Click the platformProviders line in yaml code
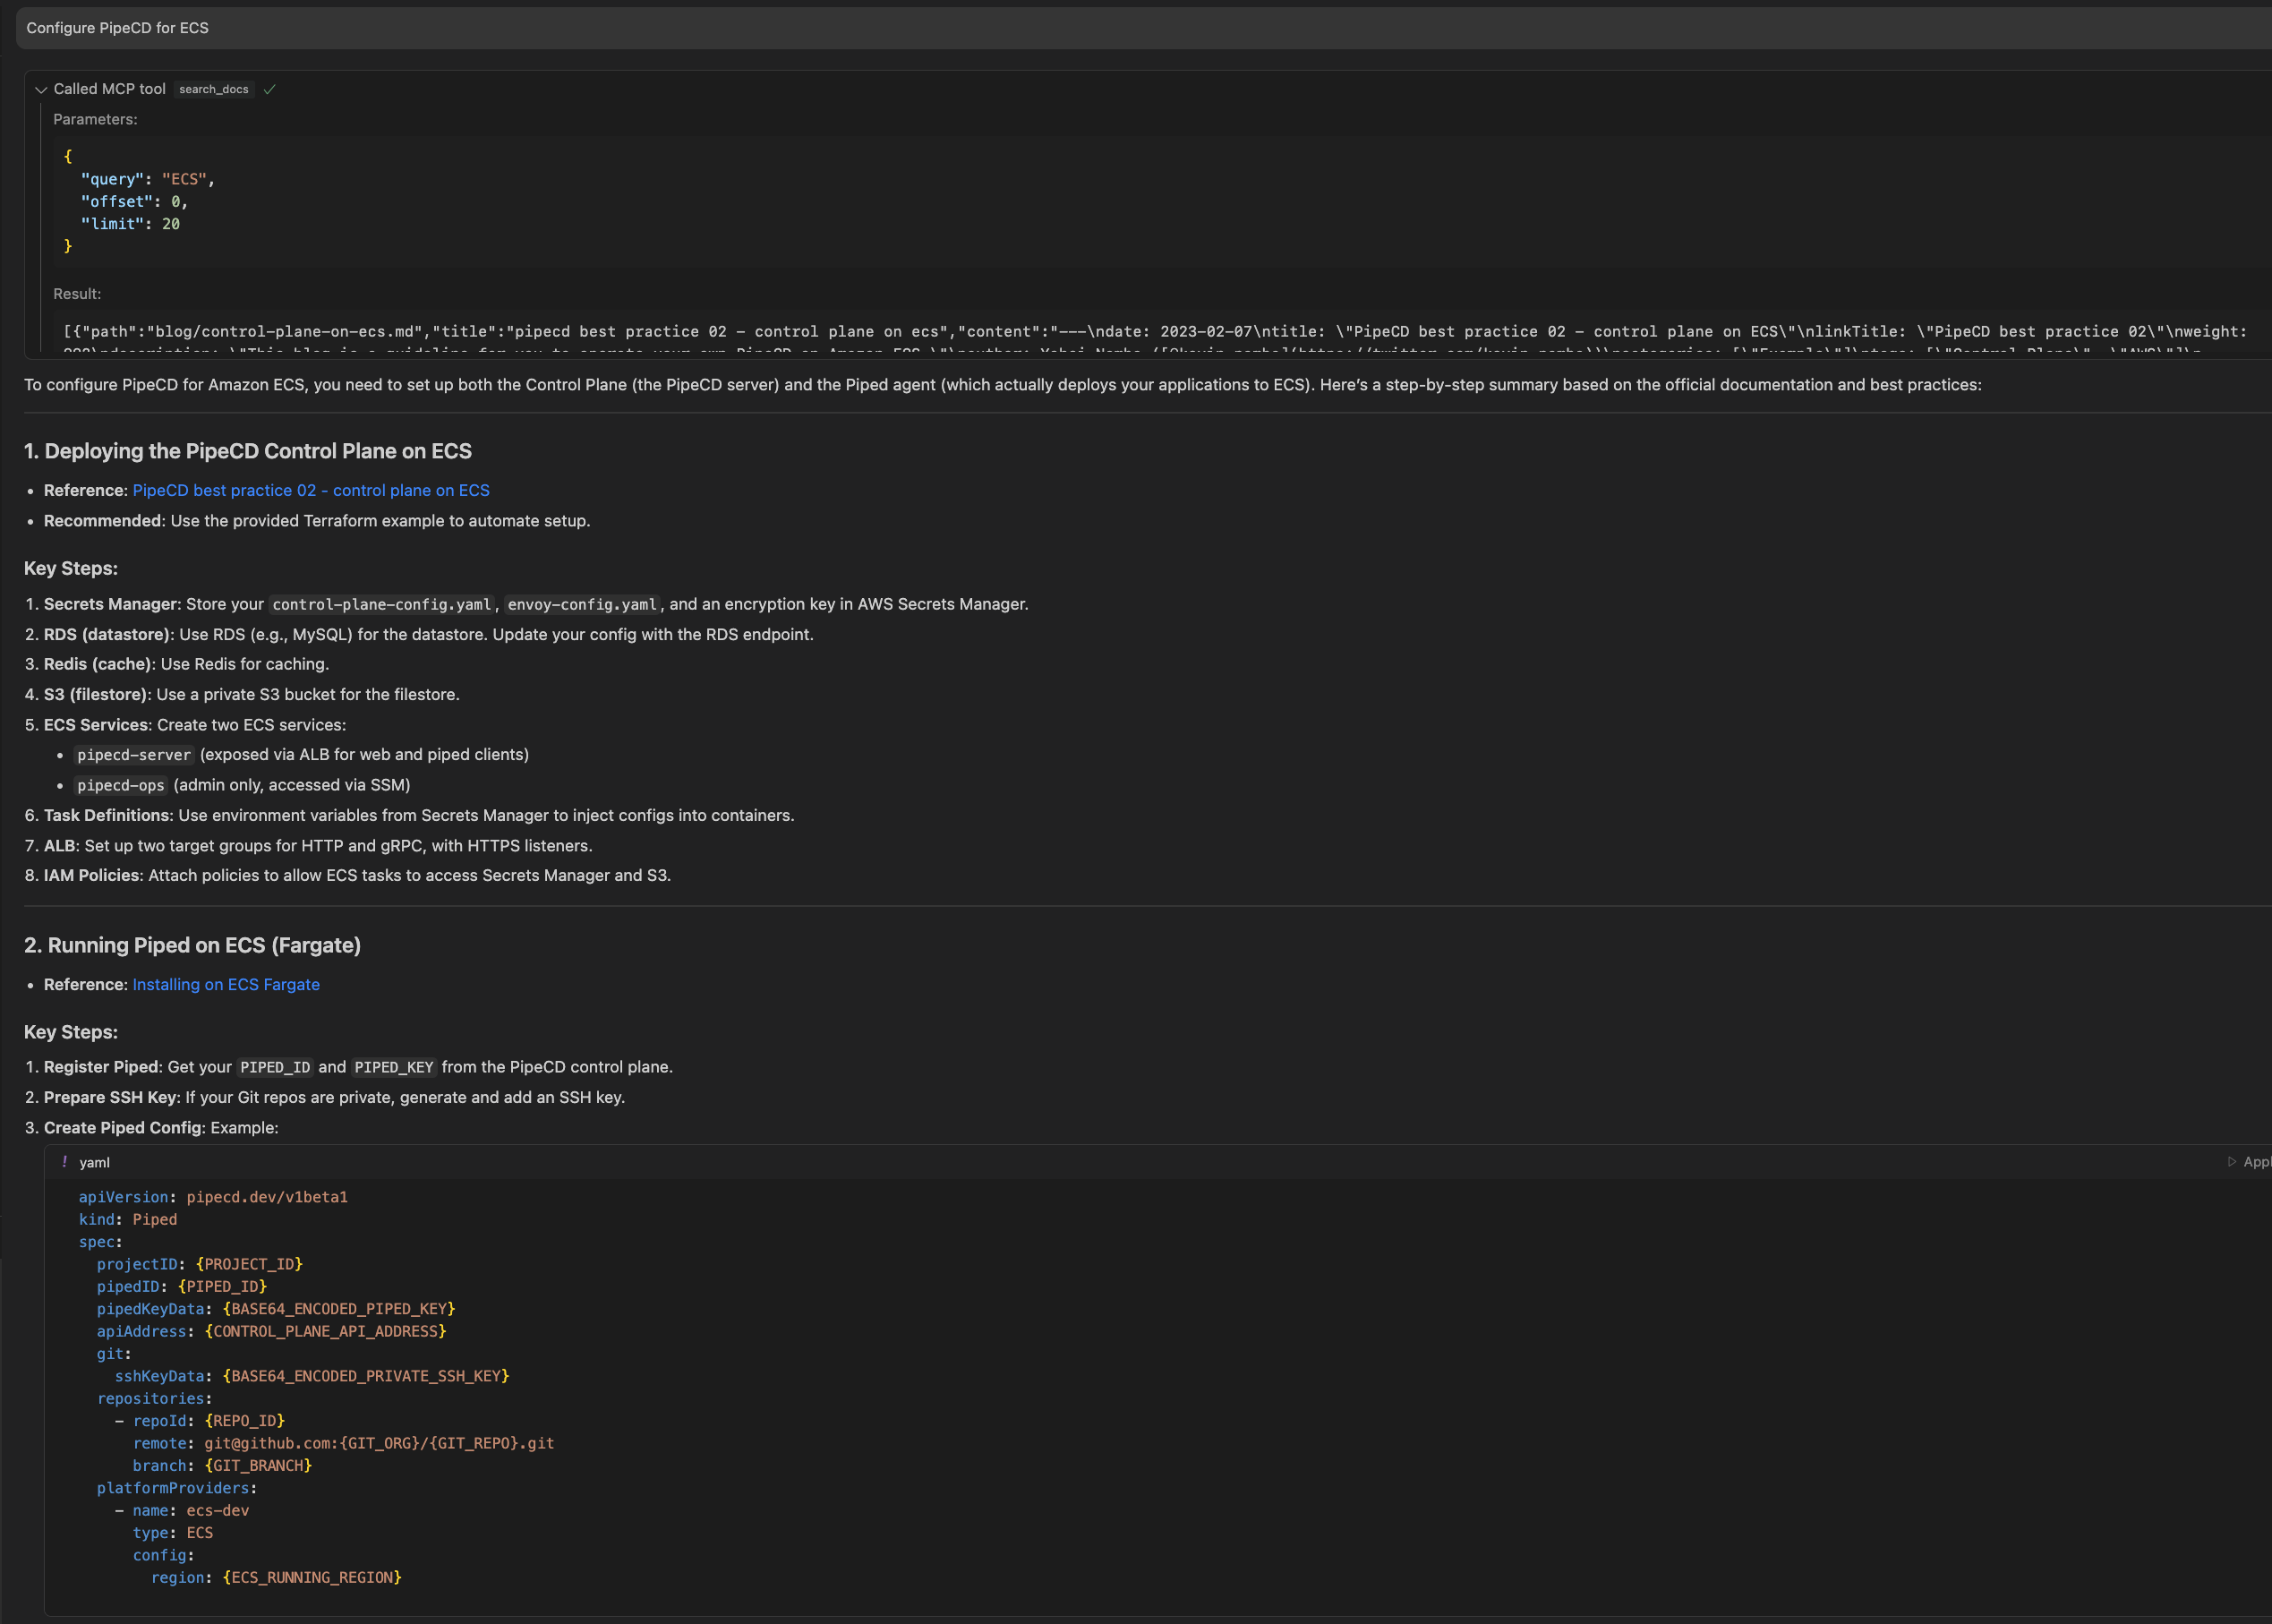 [x=177, y=1488]
